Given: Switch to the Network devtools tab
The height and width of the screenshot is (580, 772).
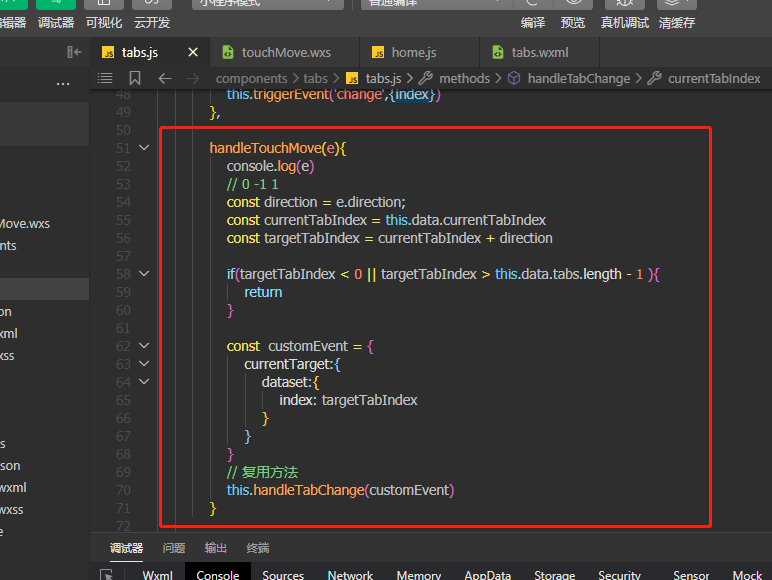Looking at the screenshot, I should pyautogui.click(x=350, y=575).
